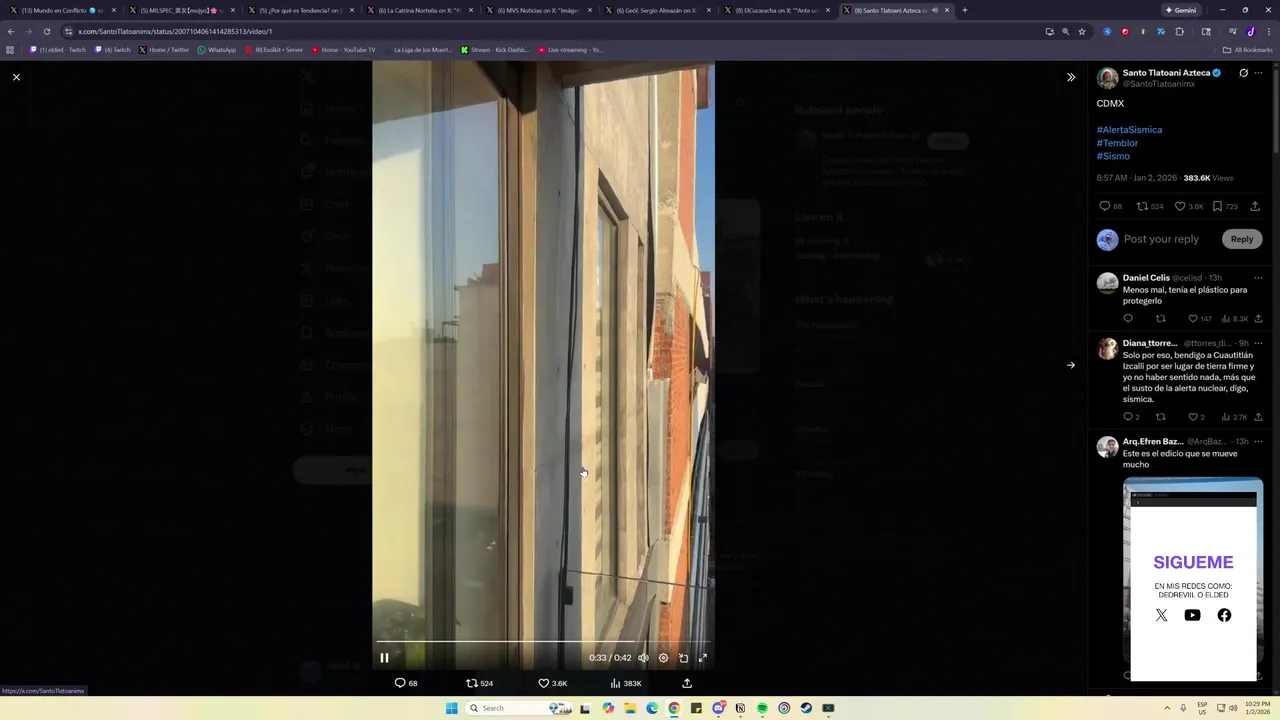Like Daniel Celis reply showing 147
Screen dimensions: 1280x720
(1199, 319)
